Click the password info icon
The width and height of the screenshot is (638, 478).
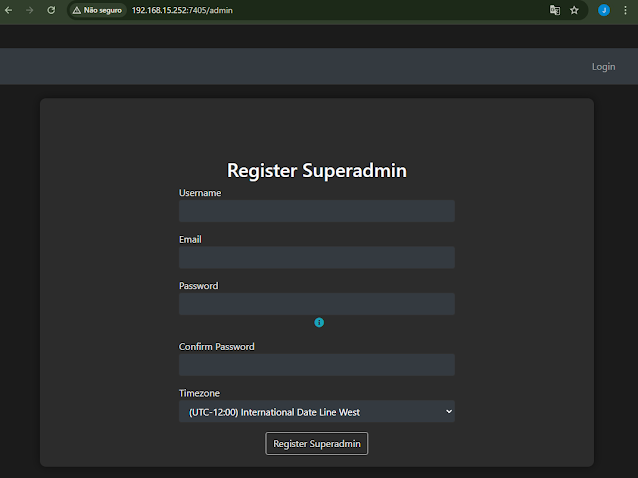(x=319, y=322)
